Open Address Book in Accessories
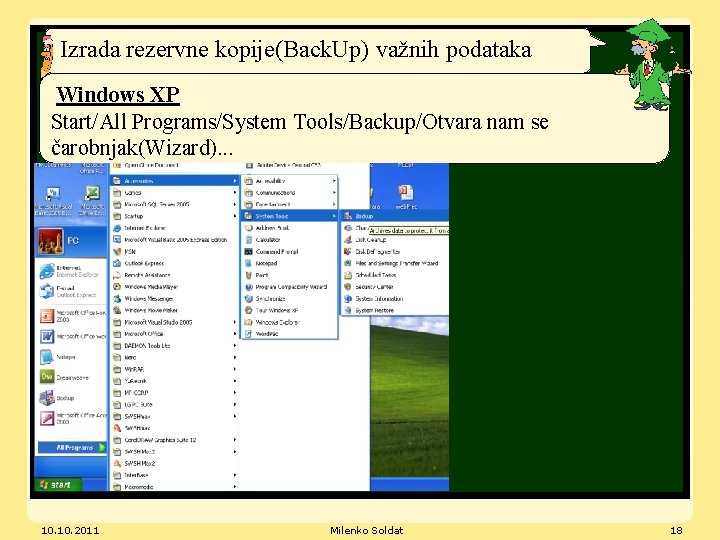 click(290, 228)
